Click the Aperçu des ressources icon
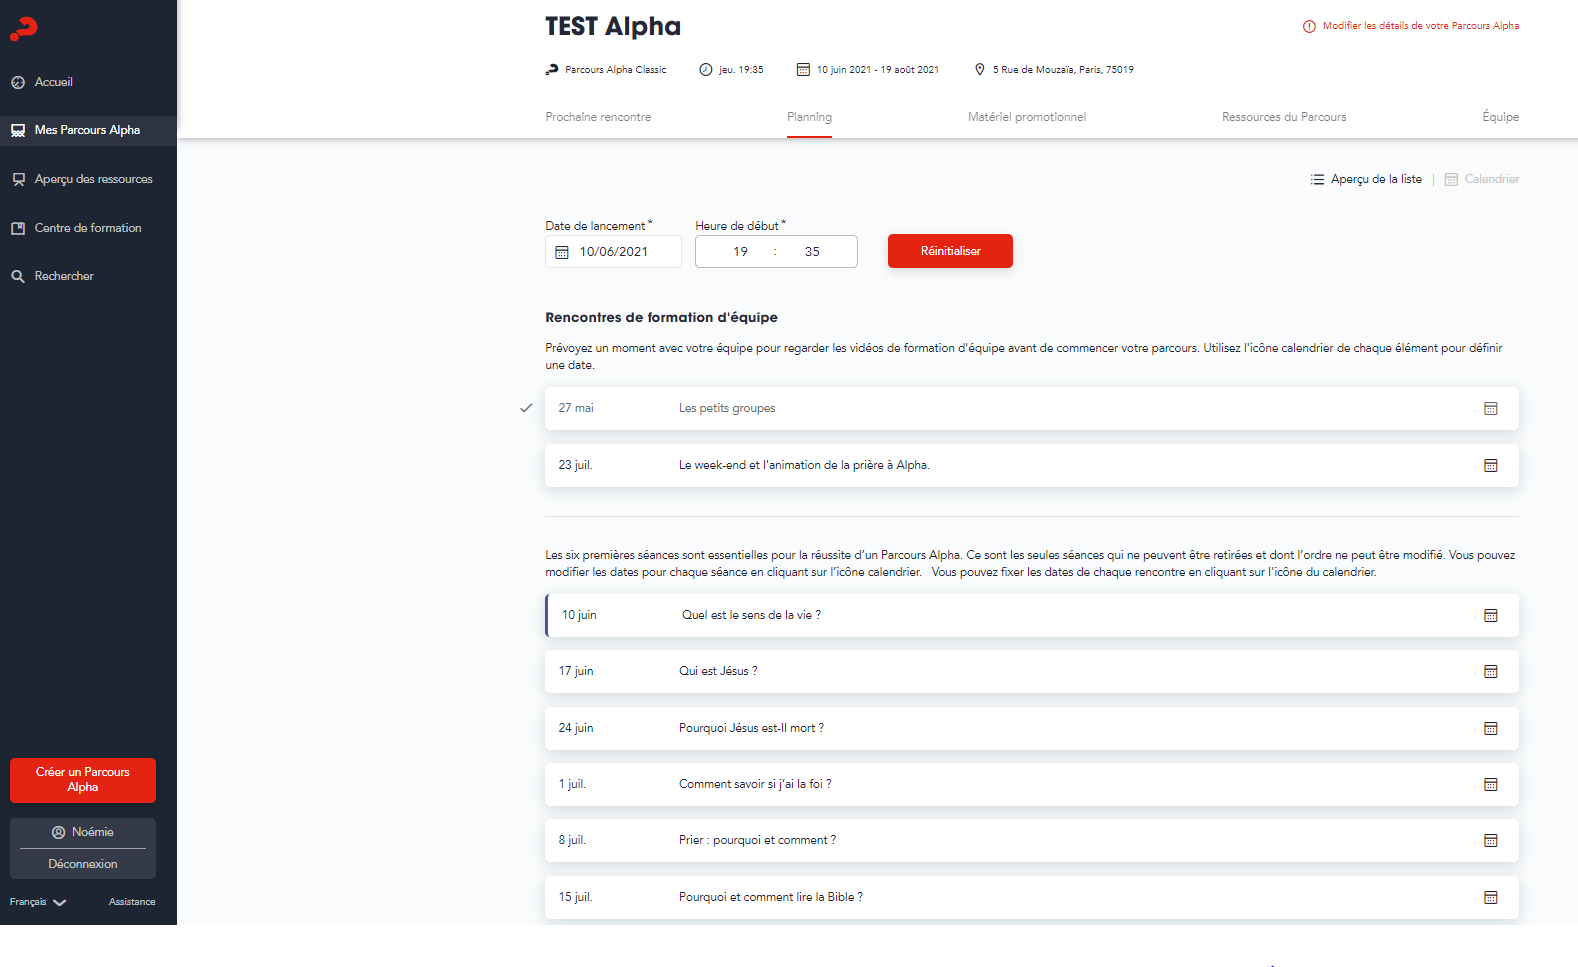The image size is (1578, 967). pyautogui.click(x=18, y=179)
